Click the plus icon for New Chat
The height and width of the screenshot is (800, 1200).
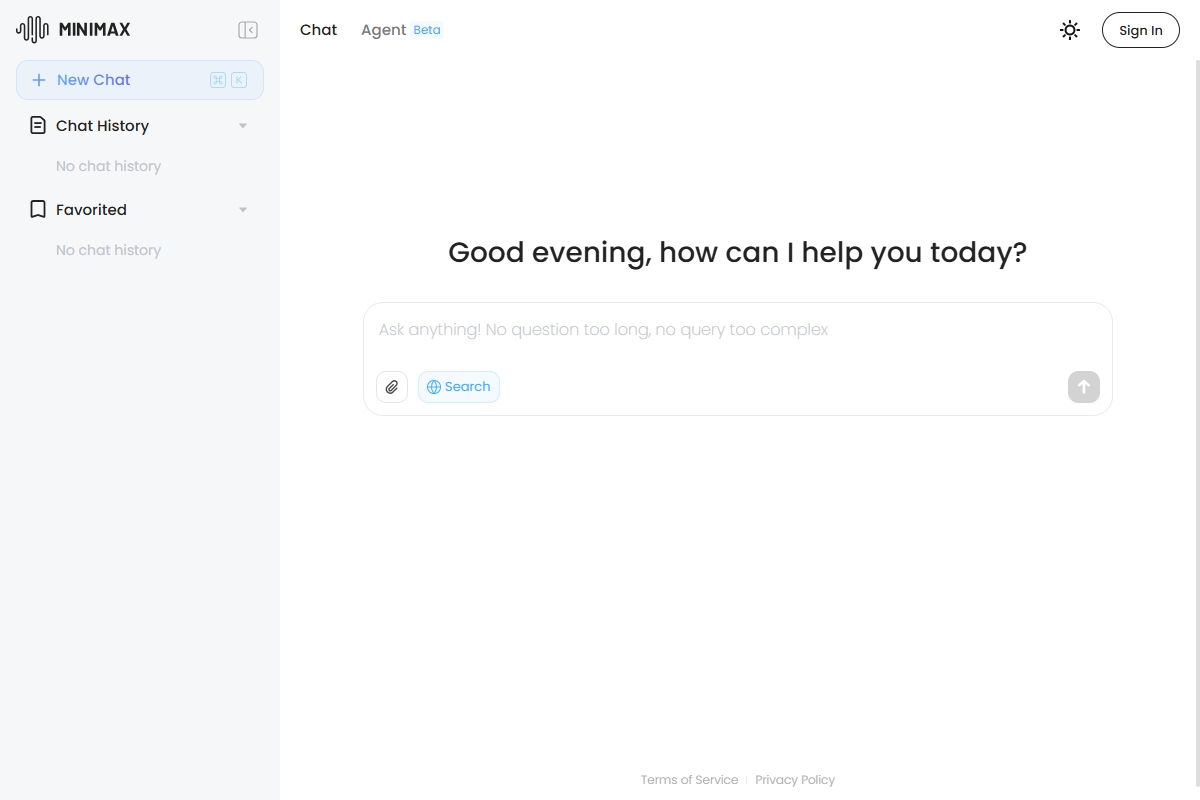click(39, 80)
